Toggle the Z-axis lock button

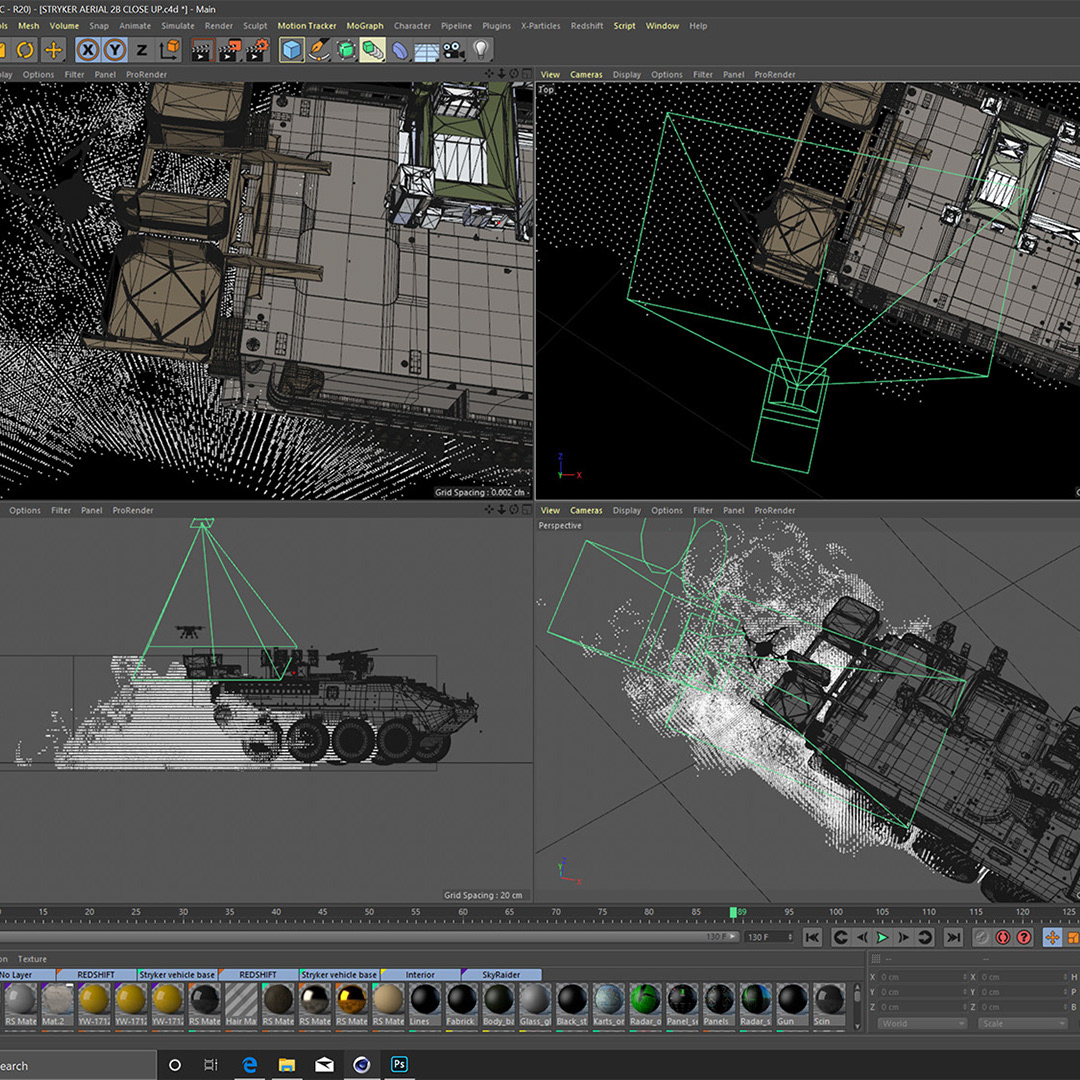pyautogui.click(x=142, y=50)
